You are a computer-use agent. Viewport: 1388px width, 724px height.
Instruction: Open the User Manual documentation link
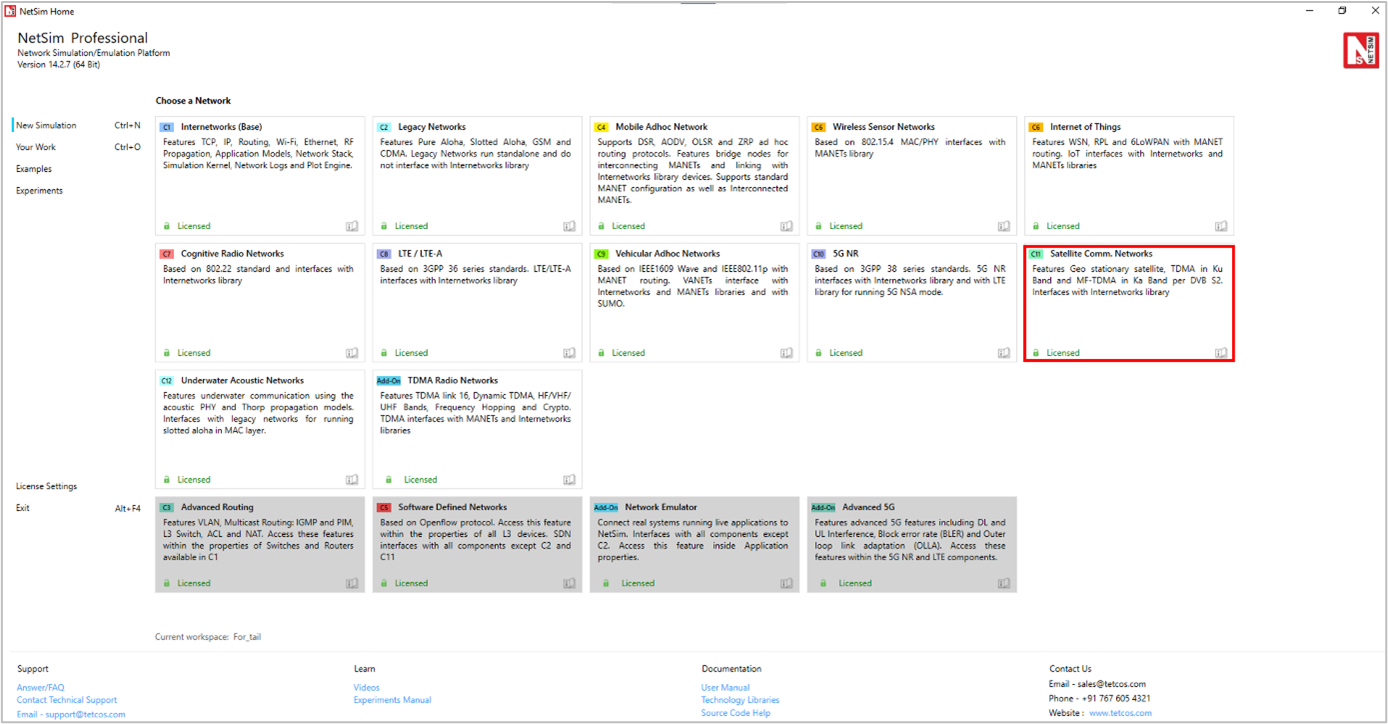tap(725, 687)
